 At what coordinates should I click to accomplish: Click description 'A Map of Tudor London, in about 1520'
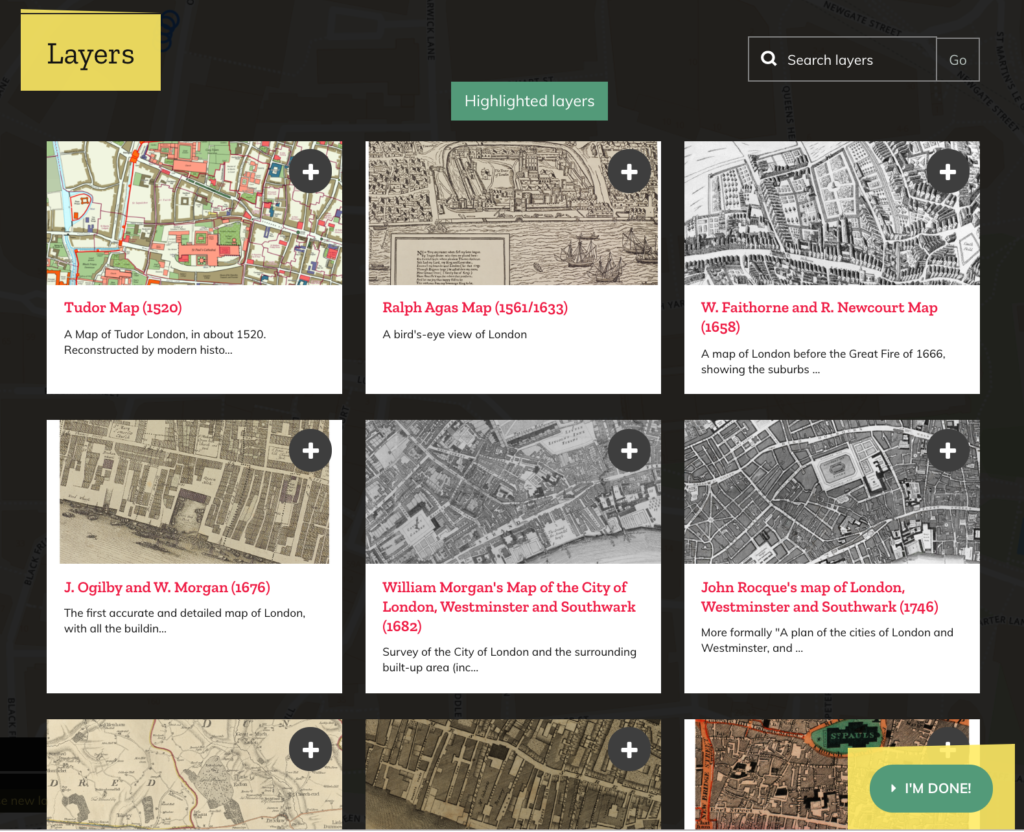[x=165, y=342]
